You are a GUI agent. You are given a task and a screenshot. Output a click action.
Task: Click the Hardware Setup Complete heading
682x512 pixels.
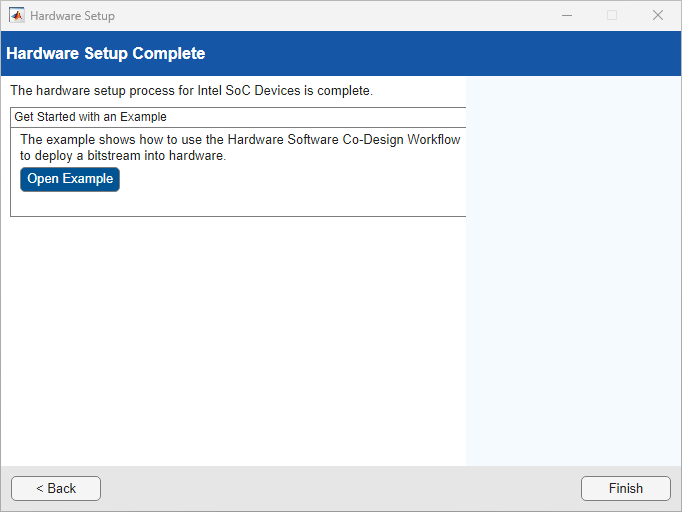(105, 54)
